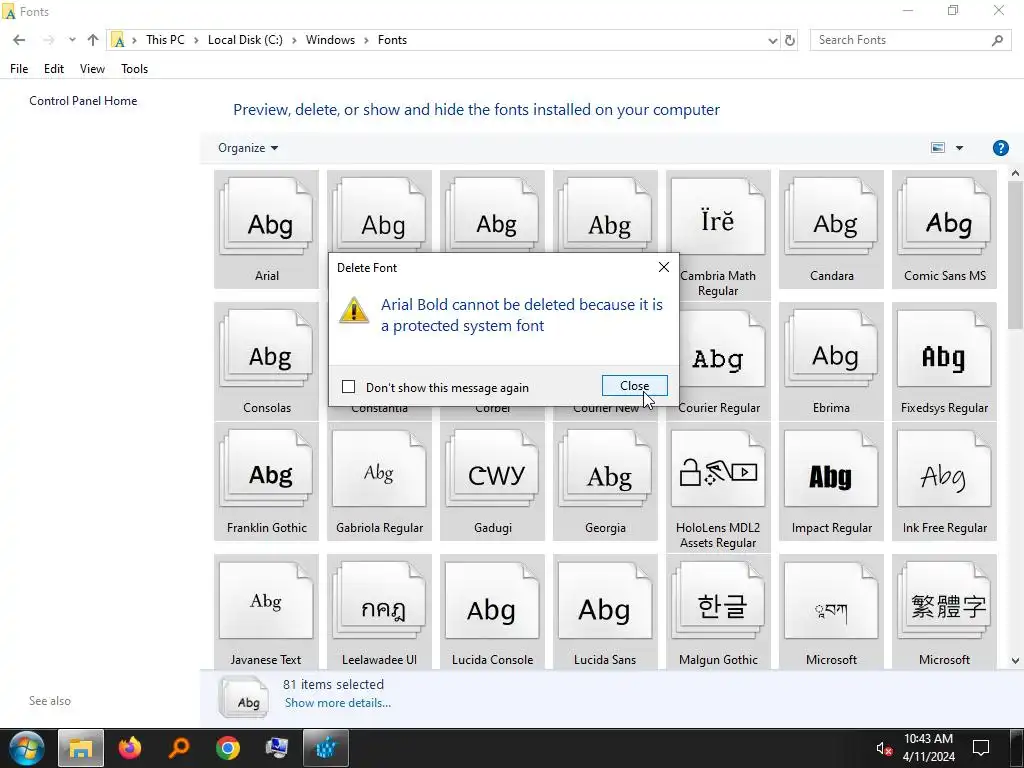
Task: Open Control Panel Home link
Action: [x=83, y=101]
